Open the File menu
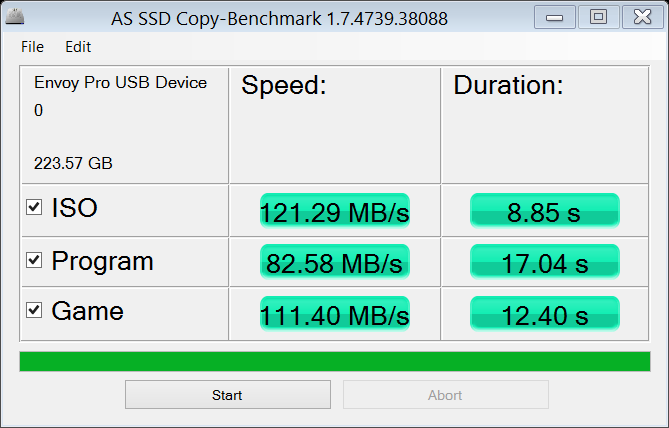Viewport: 669px width, 428px height. pyautogui.click(x=32, y=46)
